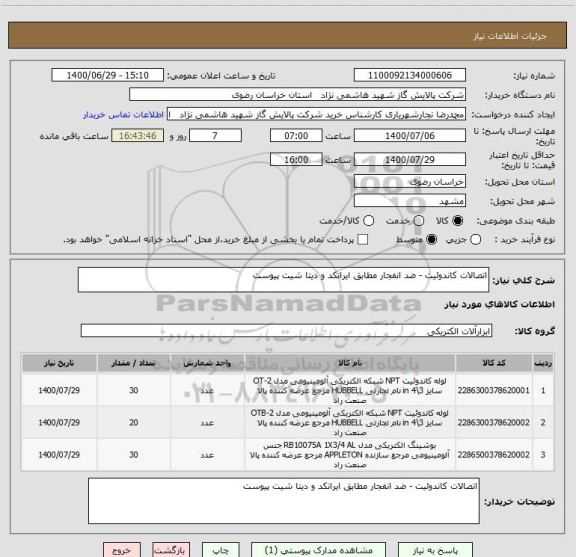The height and width of the screenshot is (557, 576).
Task: Click the شماره نیاز field 1100092134000606
Action: [410, 75]
